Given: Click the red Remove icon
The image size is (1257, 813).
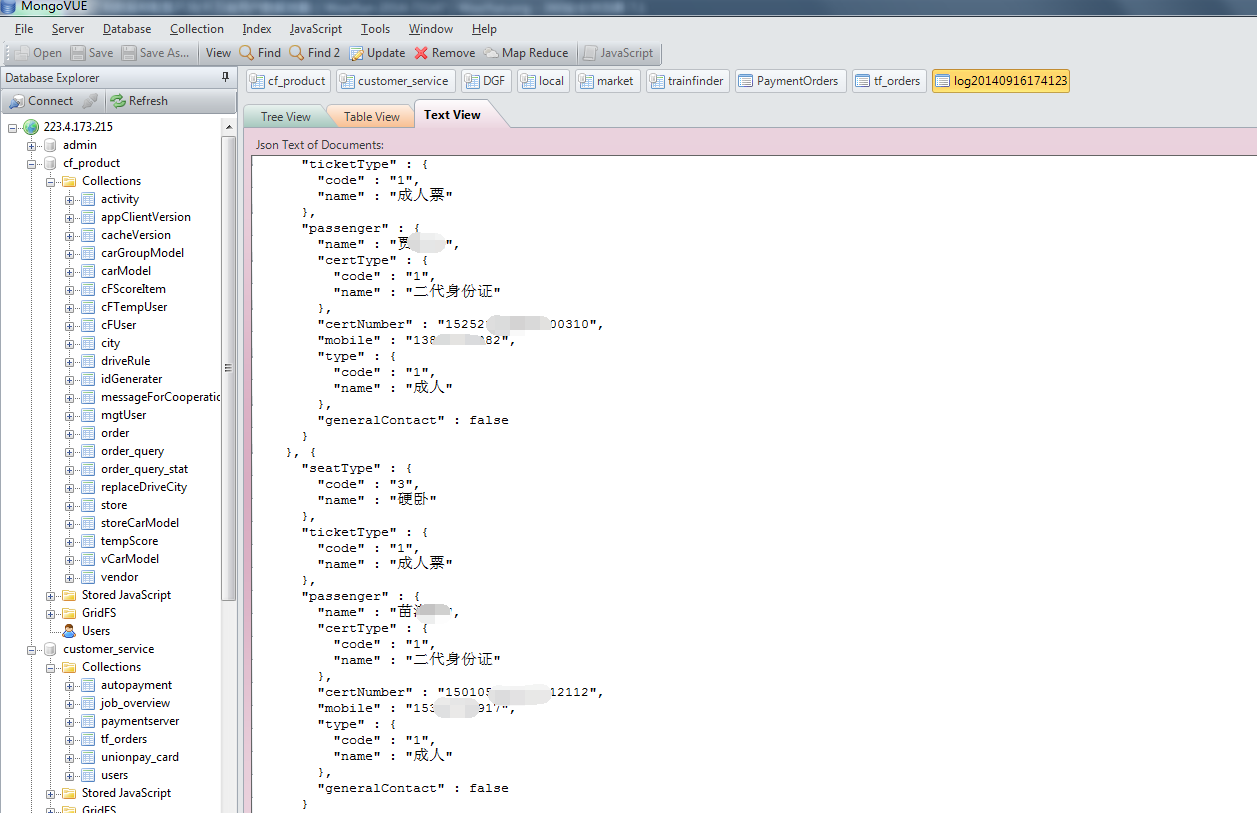Looking at the screenshot, I should [x=421, y=53].
